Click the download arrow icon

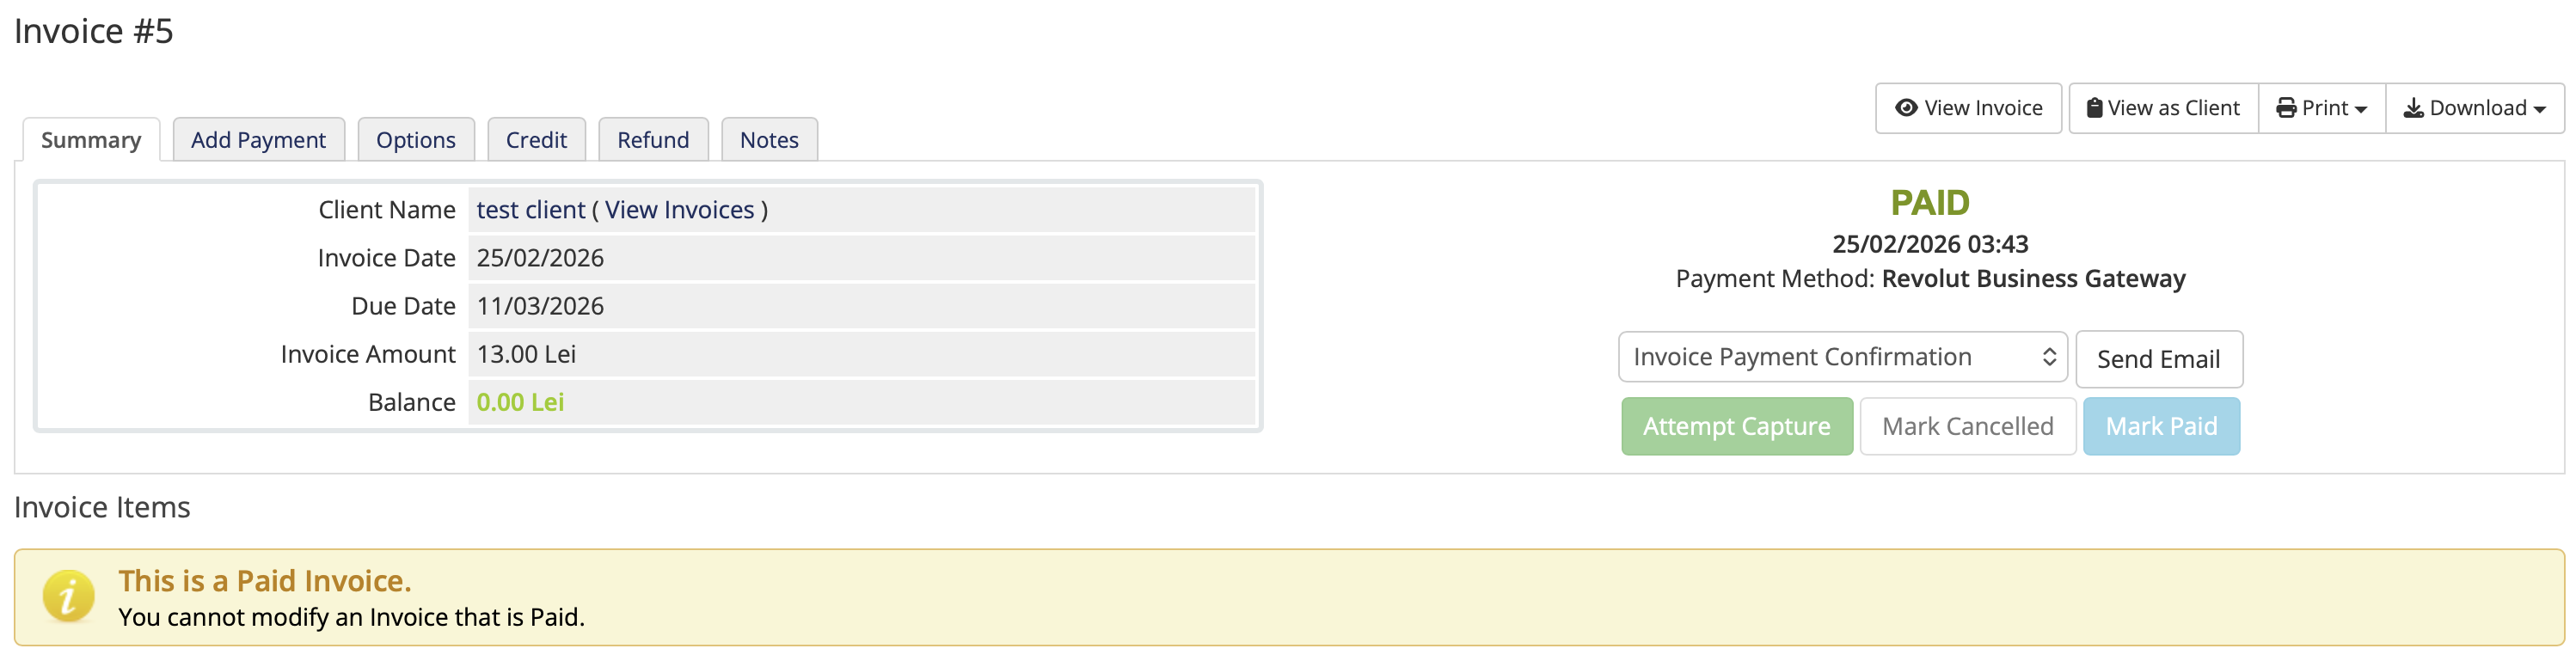(x=2413, y=108)
